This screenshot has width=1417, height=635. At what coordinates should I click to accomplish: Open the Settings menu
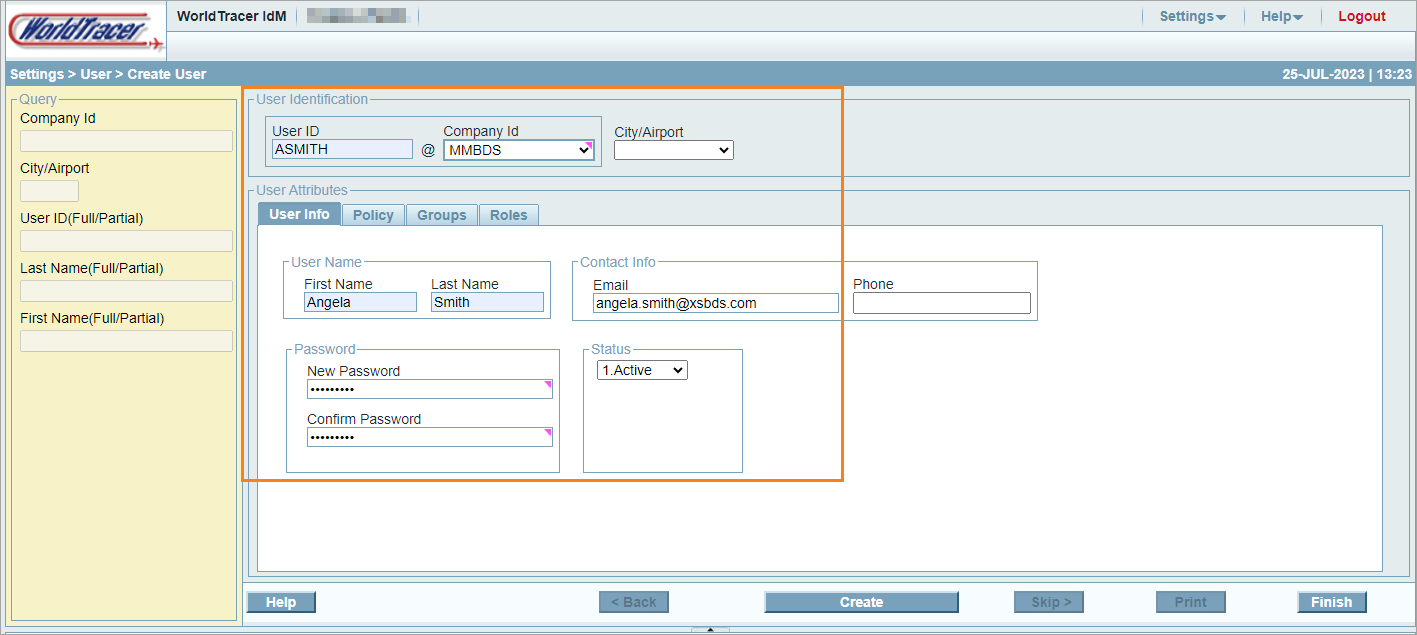pos(1192,17)
